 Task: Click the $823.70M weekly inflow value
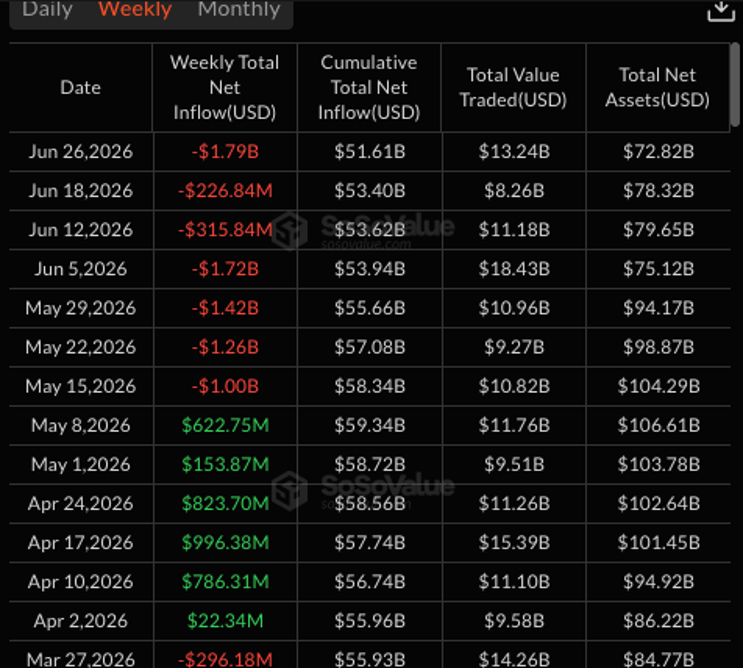click(225, 504)
